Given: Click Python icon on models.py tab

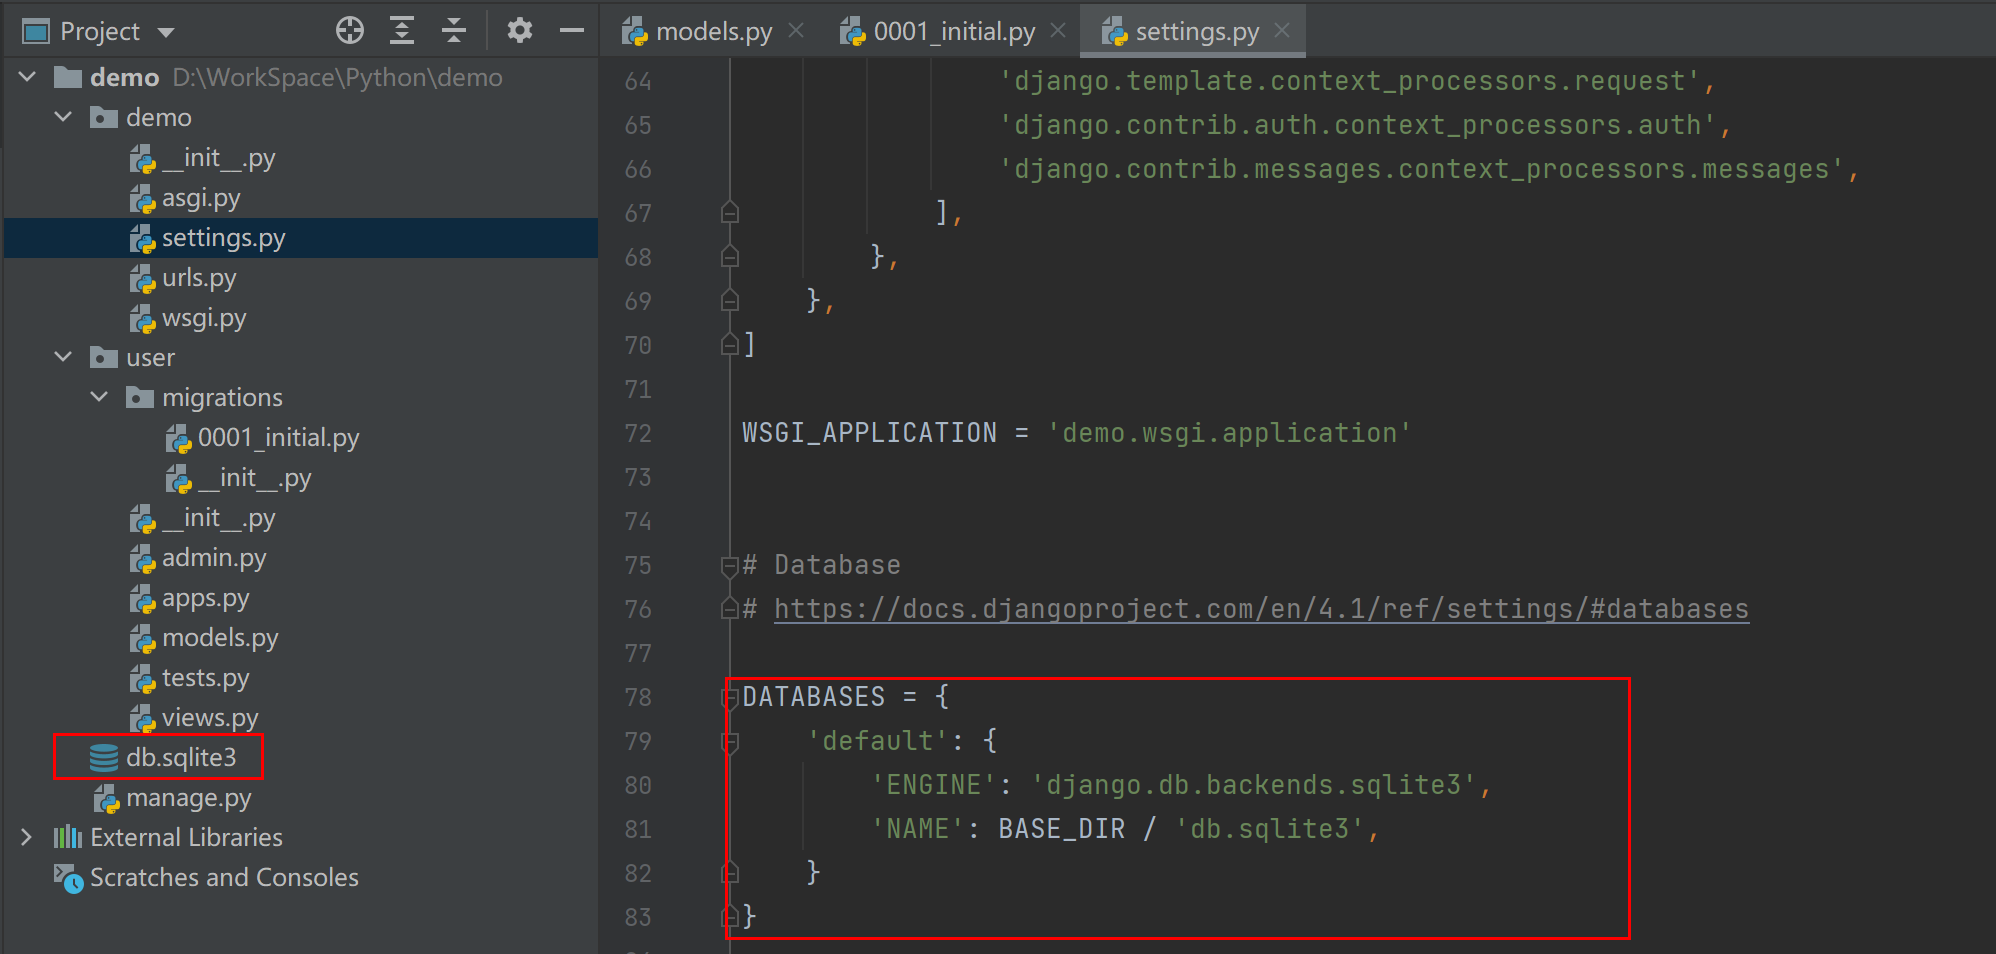Looking at the screenshot, I should [635, 32].
